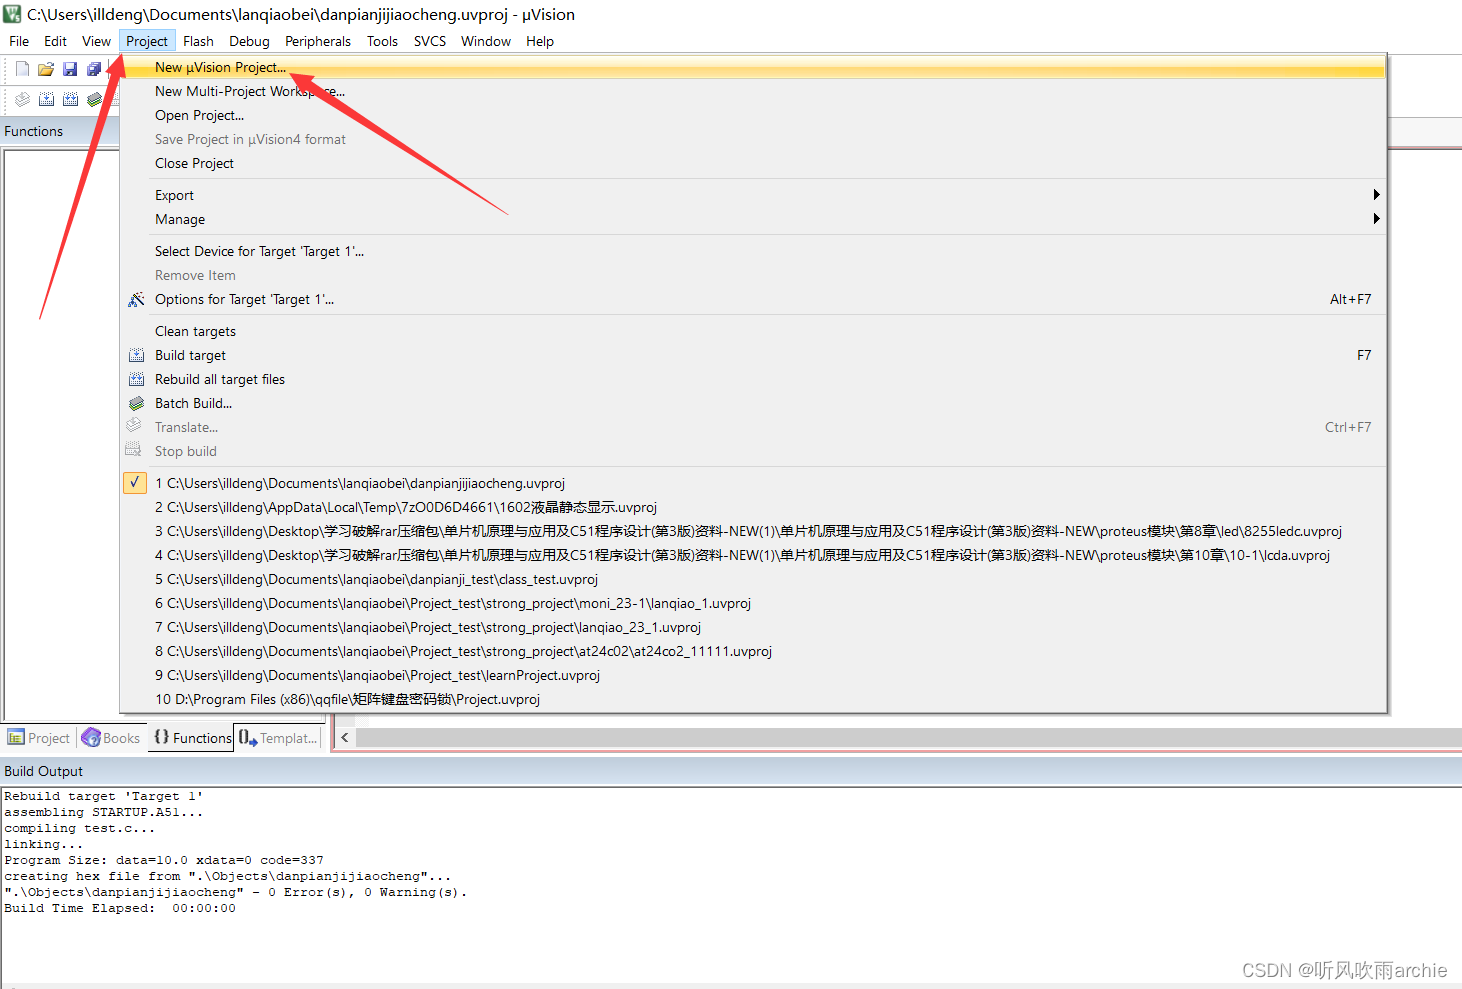
Task: Open the View menu
Action: [96, 41]
